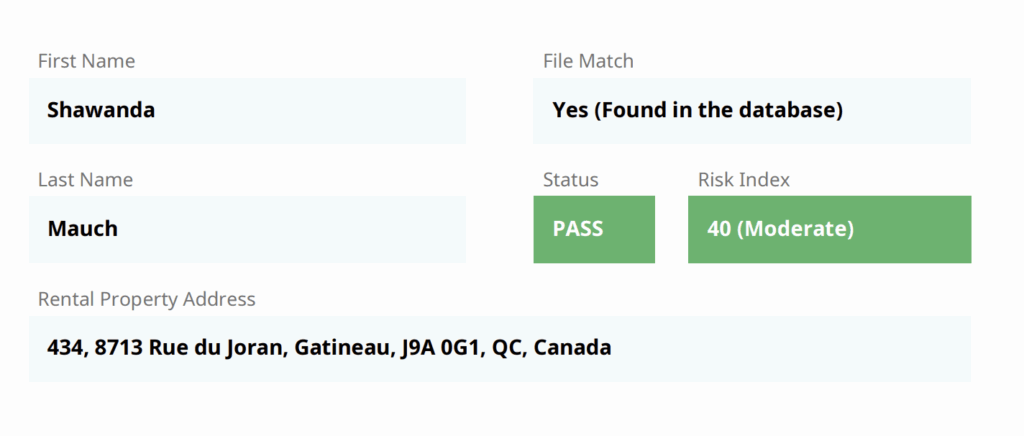Click the "Rental Property Address" label
This screenshot has height=436, width=1024.
tap(146, 299)
